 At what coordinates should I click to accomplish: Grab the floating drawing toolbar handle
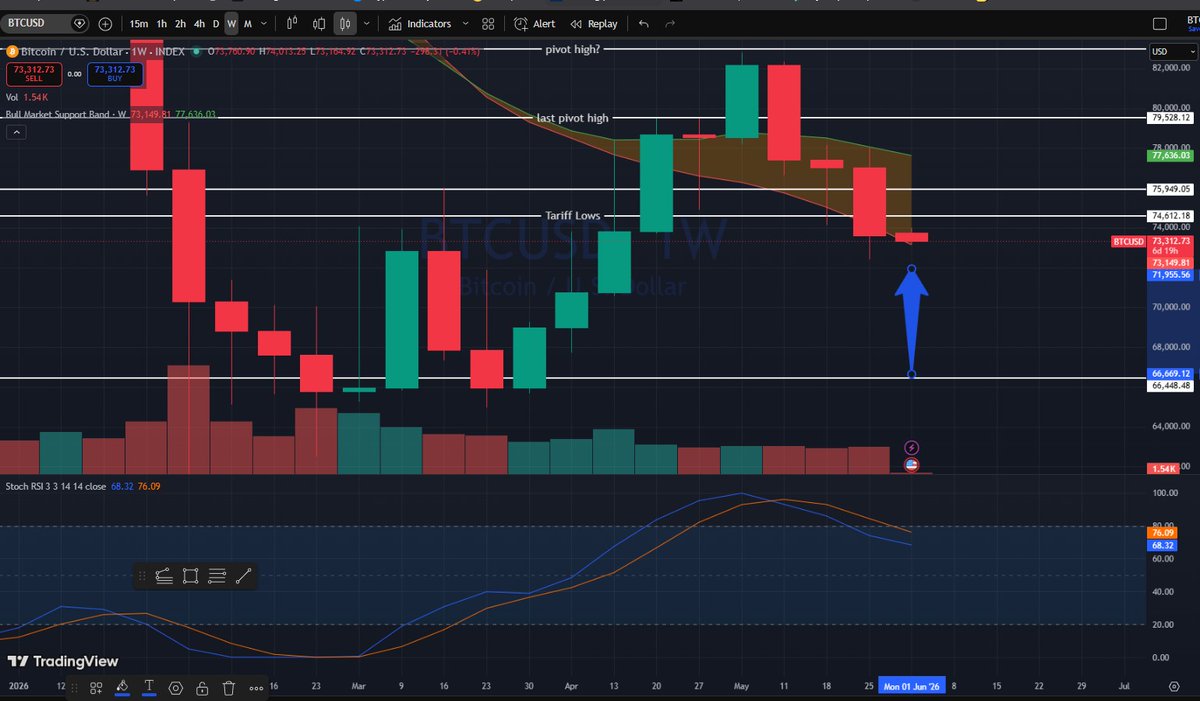[x=143, y=576]
